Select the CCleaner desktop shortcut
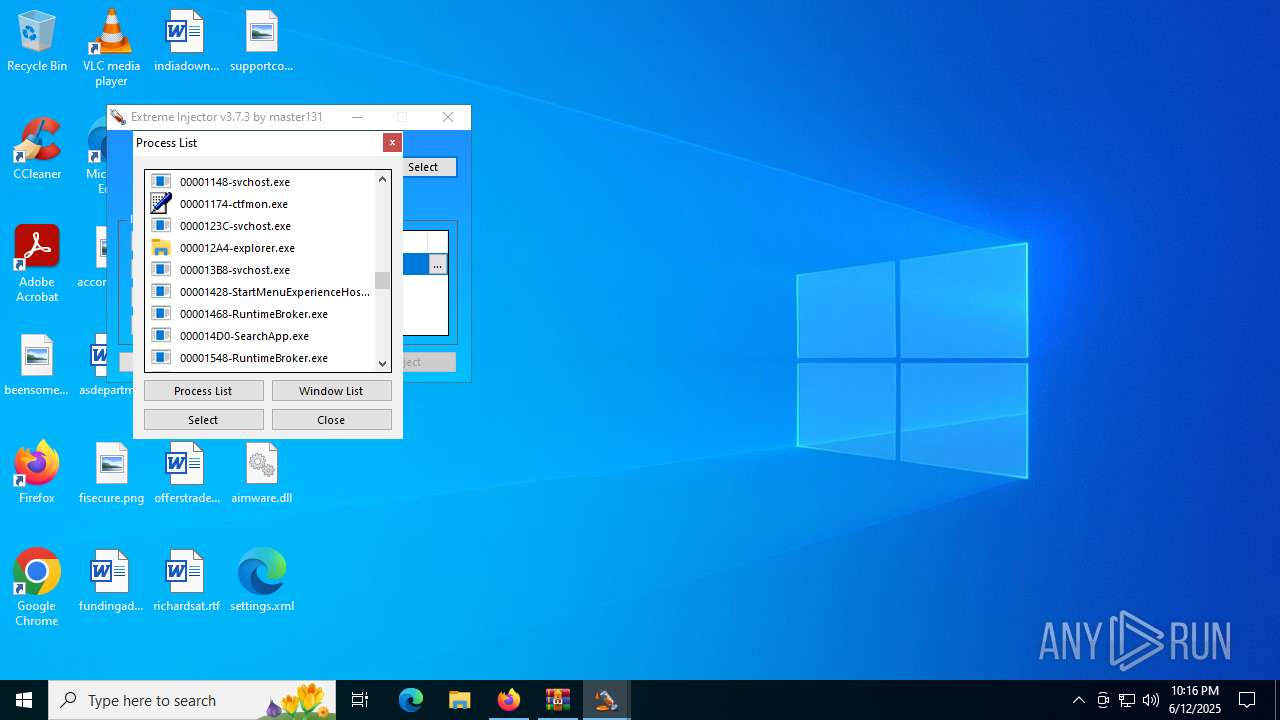Viewport: 1280px width, 720px height. pyautogui.click(x=37, y=150)
